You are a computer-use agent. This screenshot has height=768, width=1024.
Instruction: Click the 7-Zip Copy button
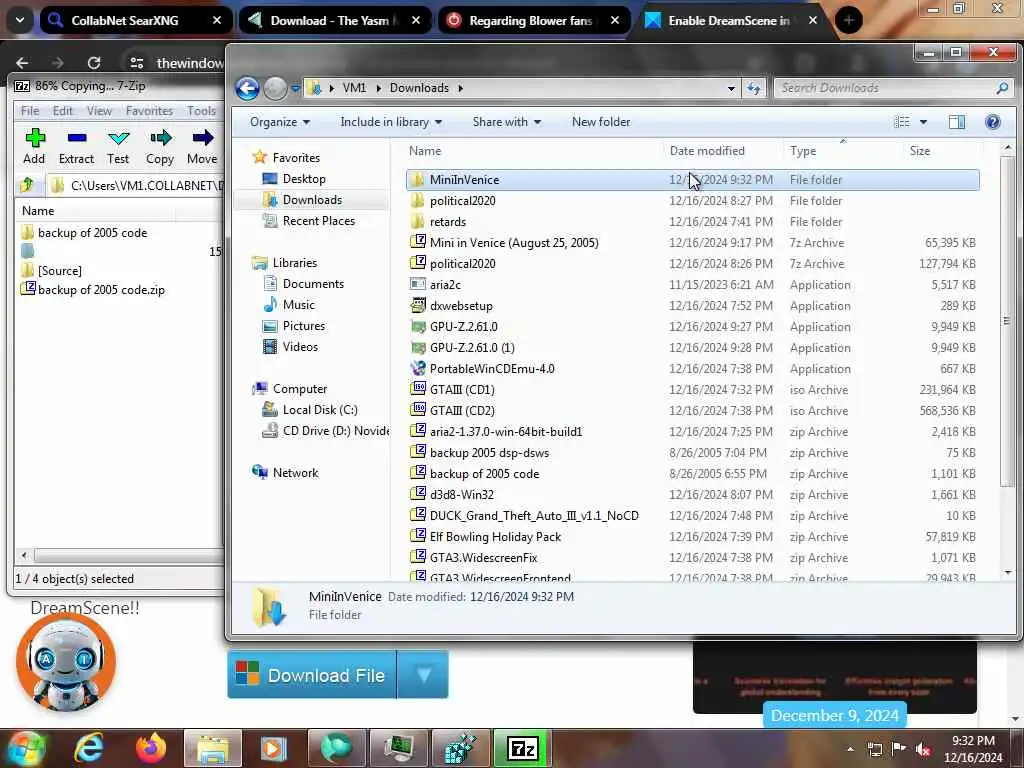tap(160, 146)
